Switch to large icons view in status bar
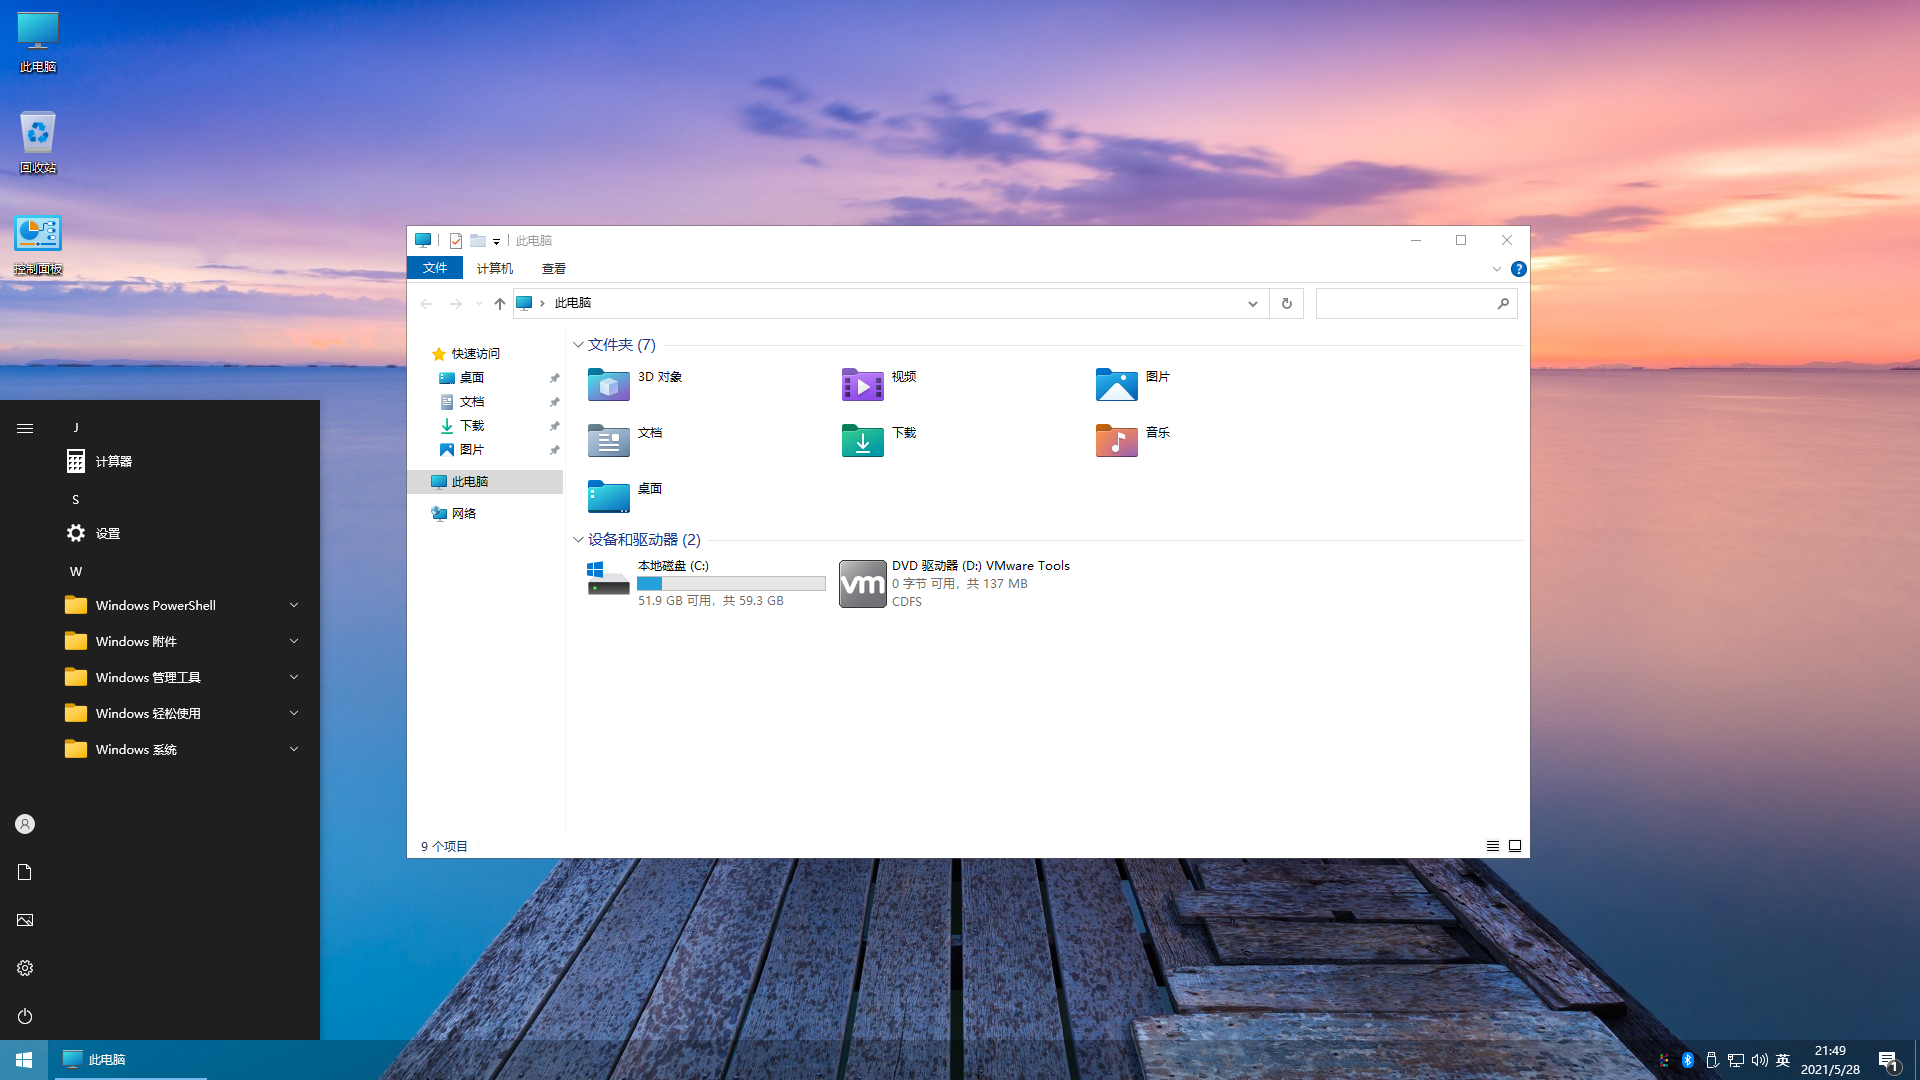The height and width of the screenshot is (1080, 1920). (1515, 845)
